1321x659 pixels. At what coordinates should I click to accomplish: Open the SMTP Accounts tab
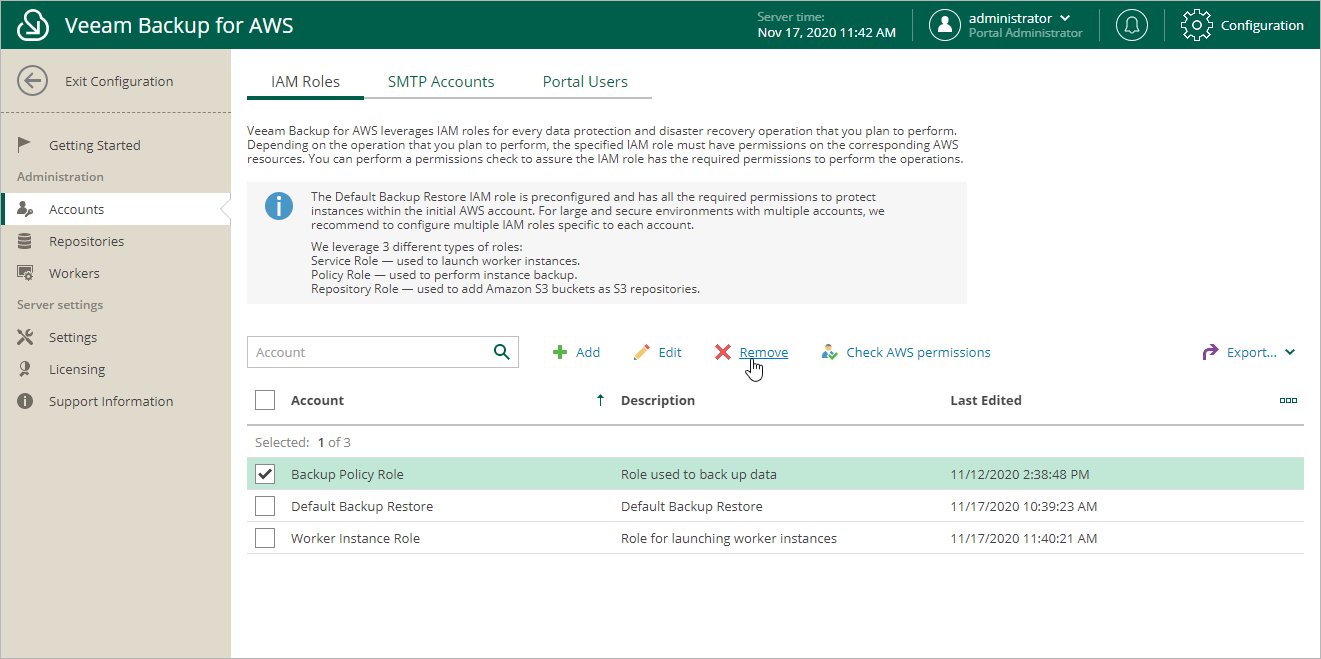441,82
